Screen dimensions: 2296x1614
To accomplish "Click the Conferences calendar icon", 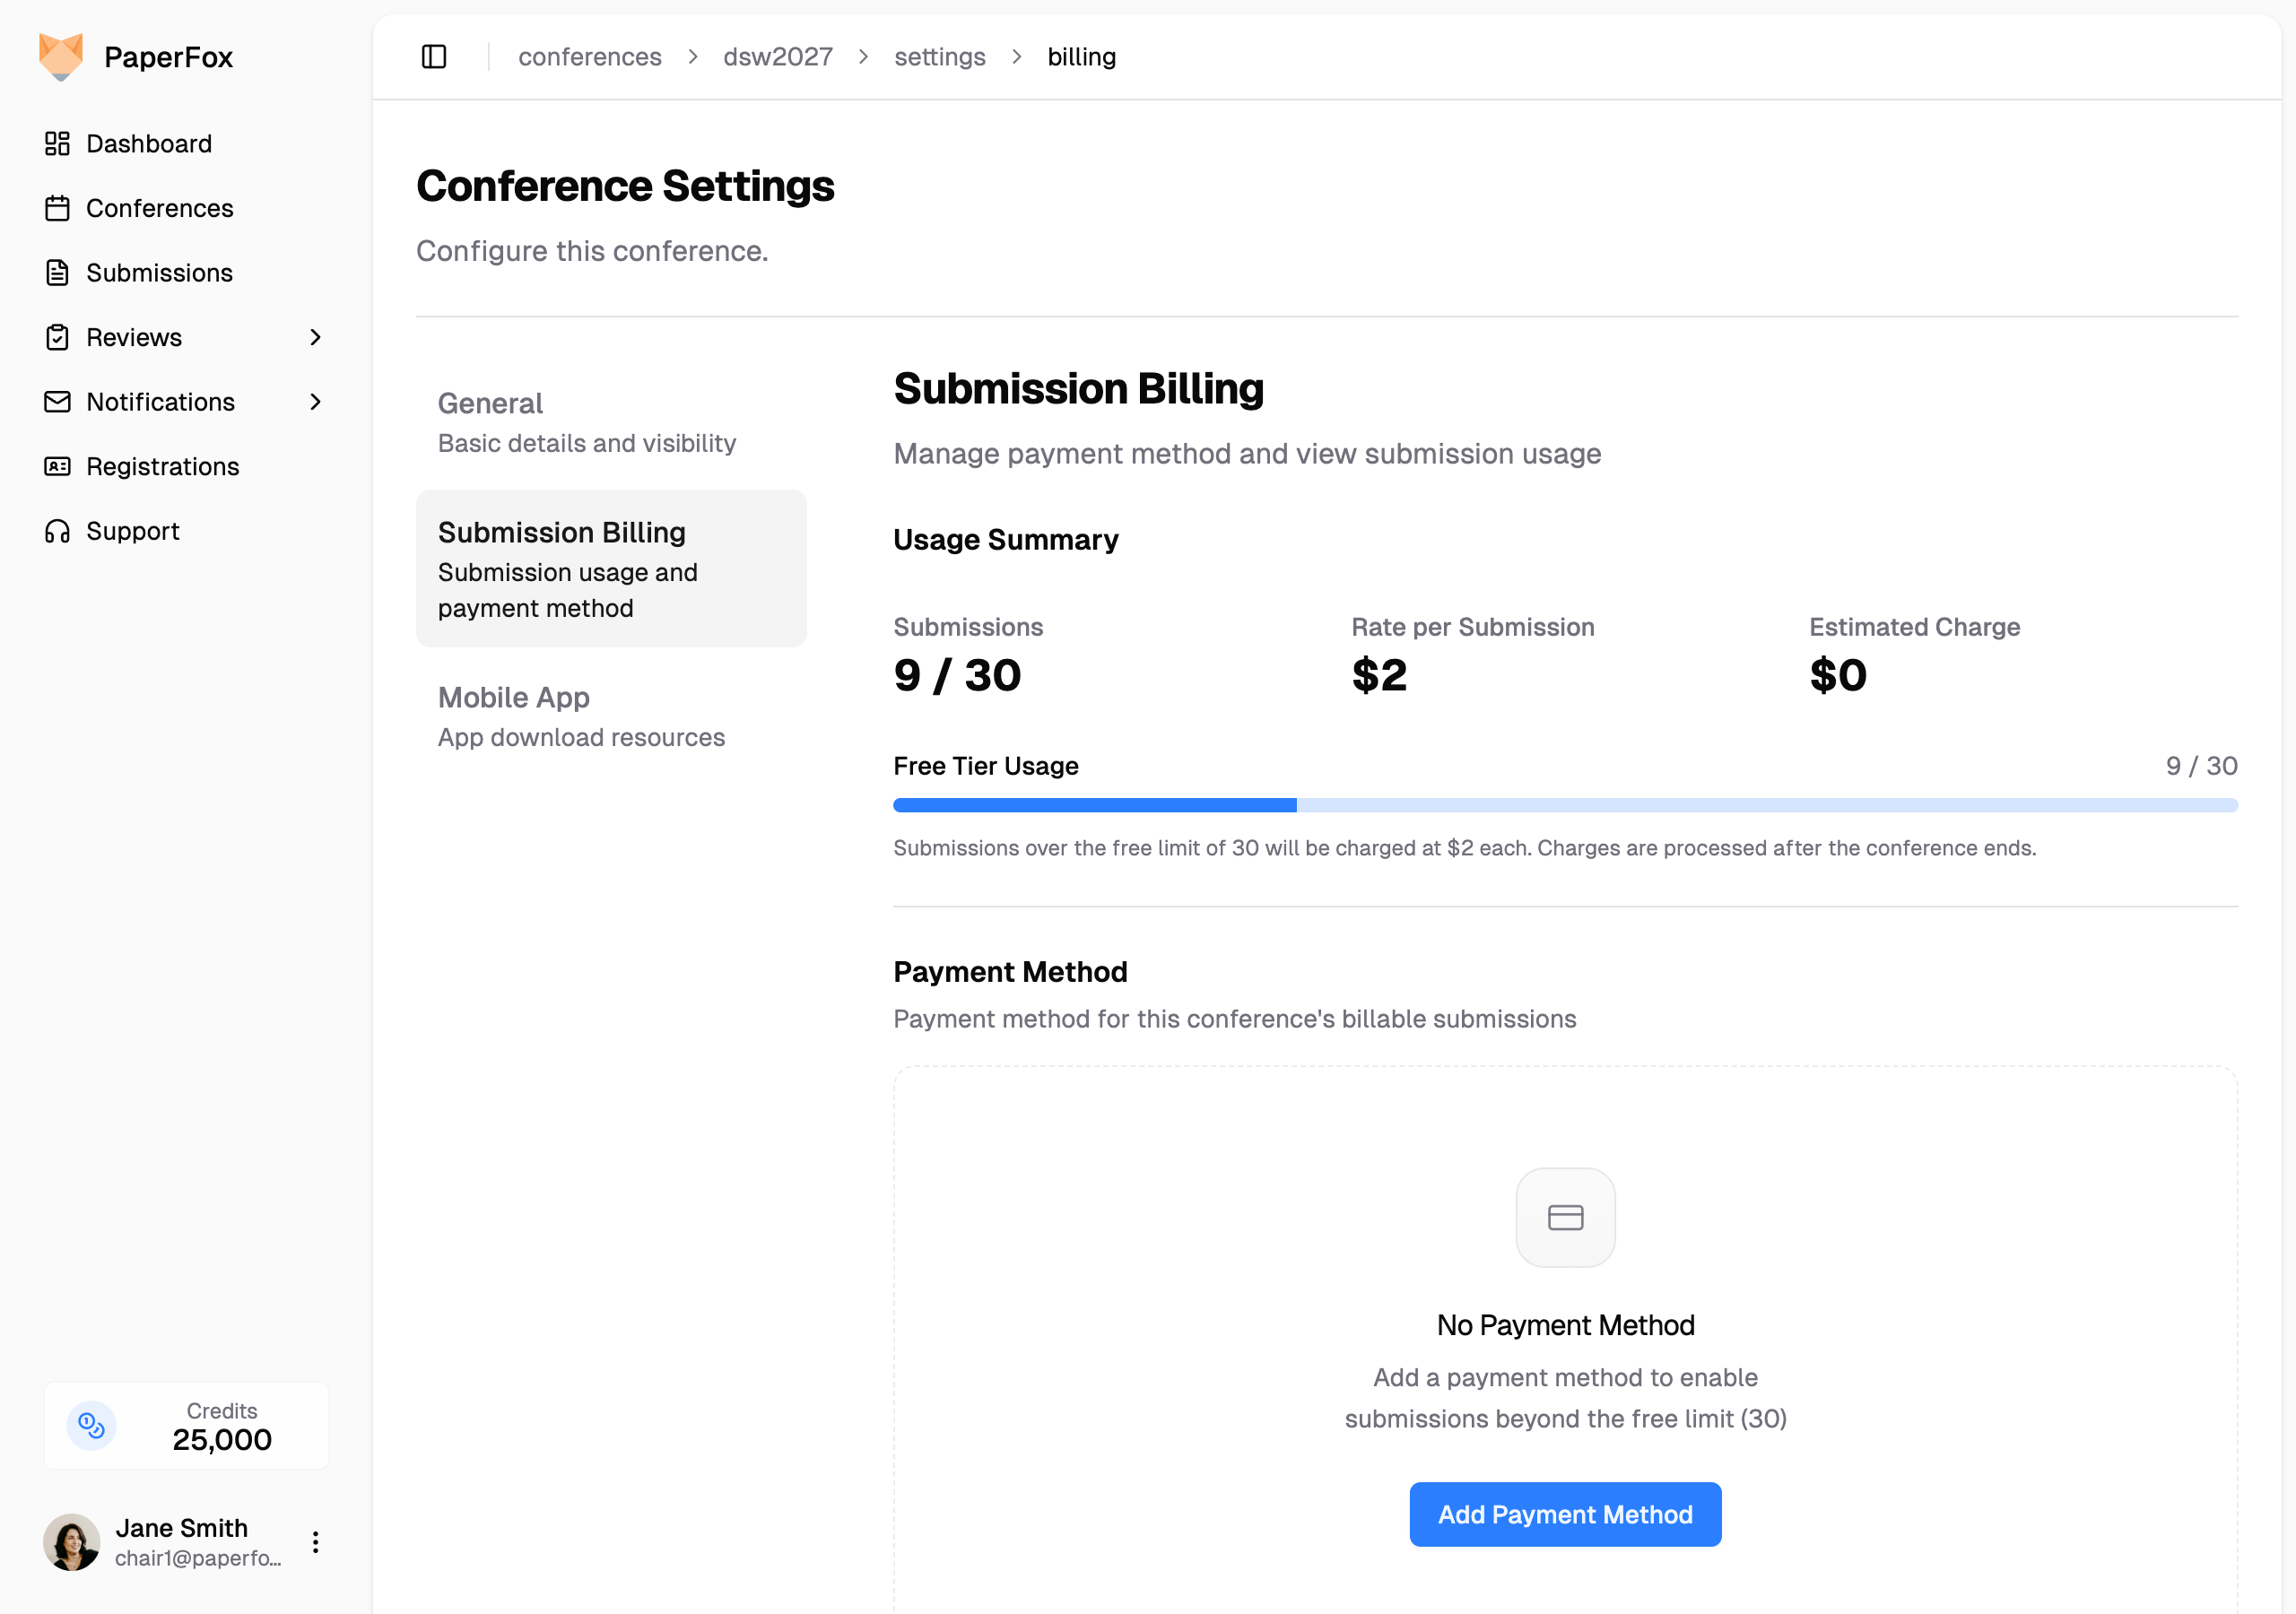I will click(57, 208).
